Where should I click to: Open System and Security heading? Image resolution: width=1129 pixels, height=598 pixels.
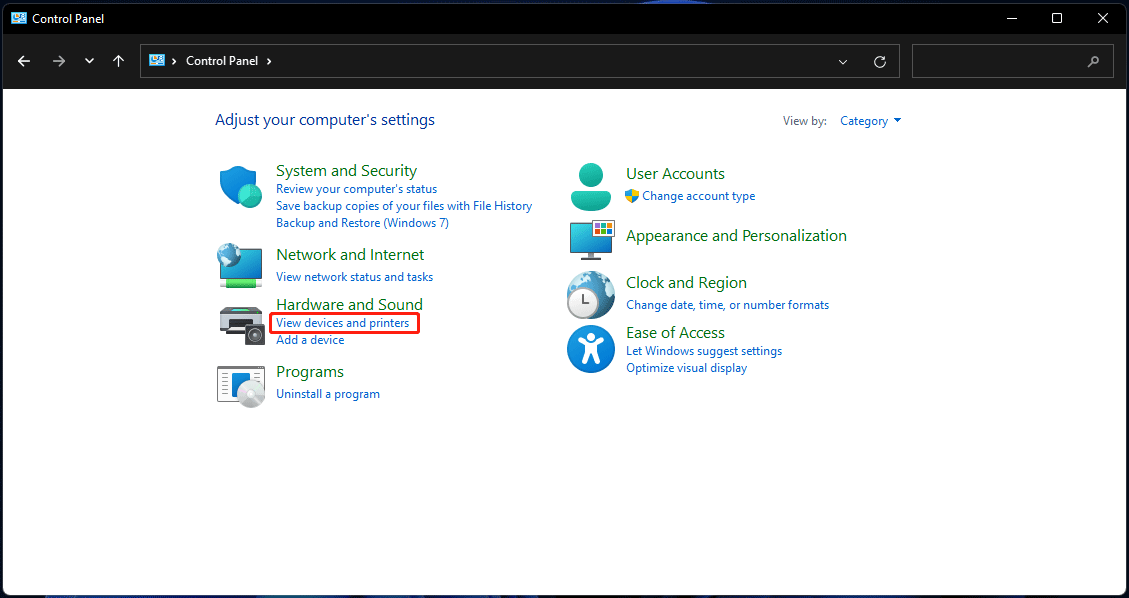pos(346,171)
